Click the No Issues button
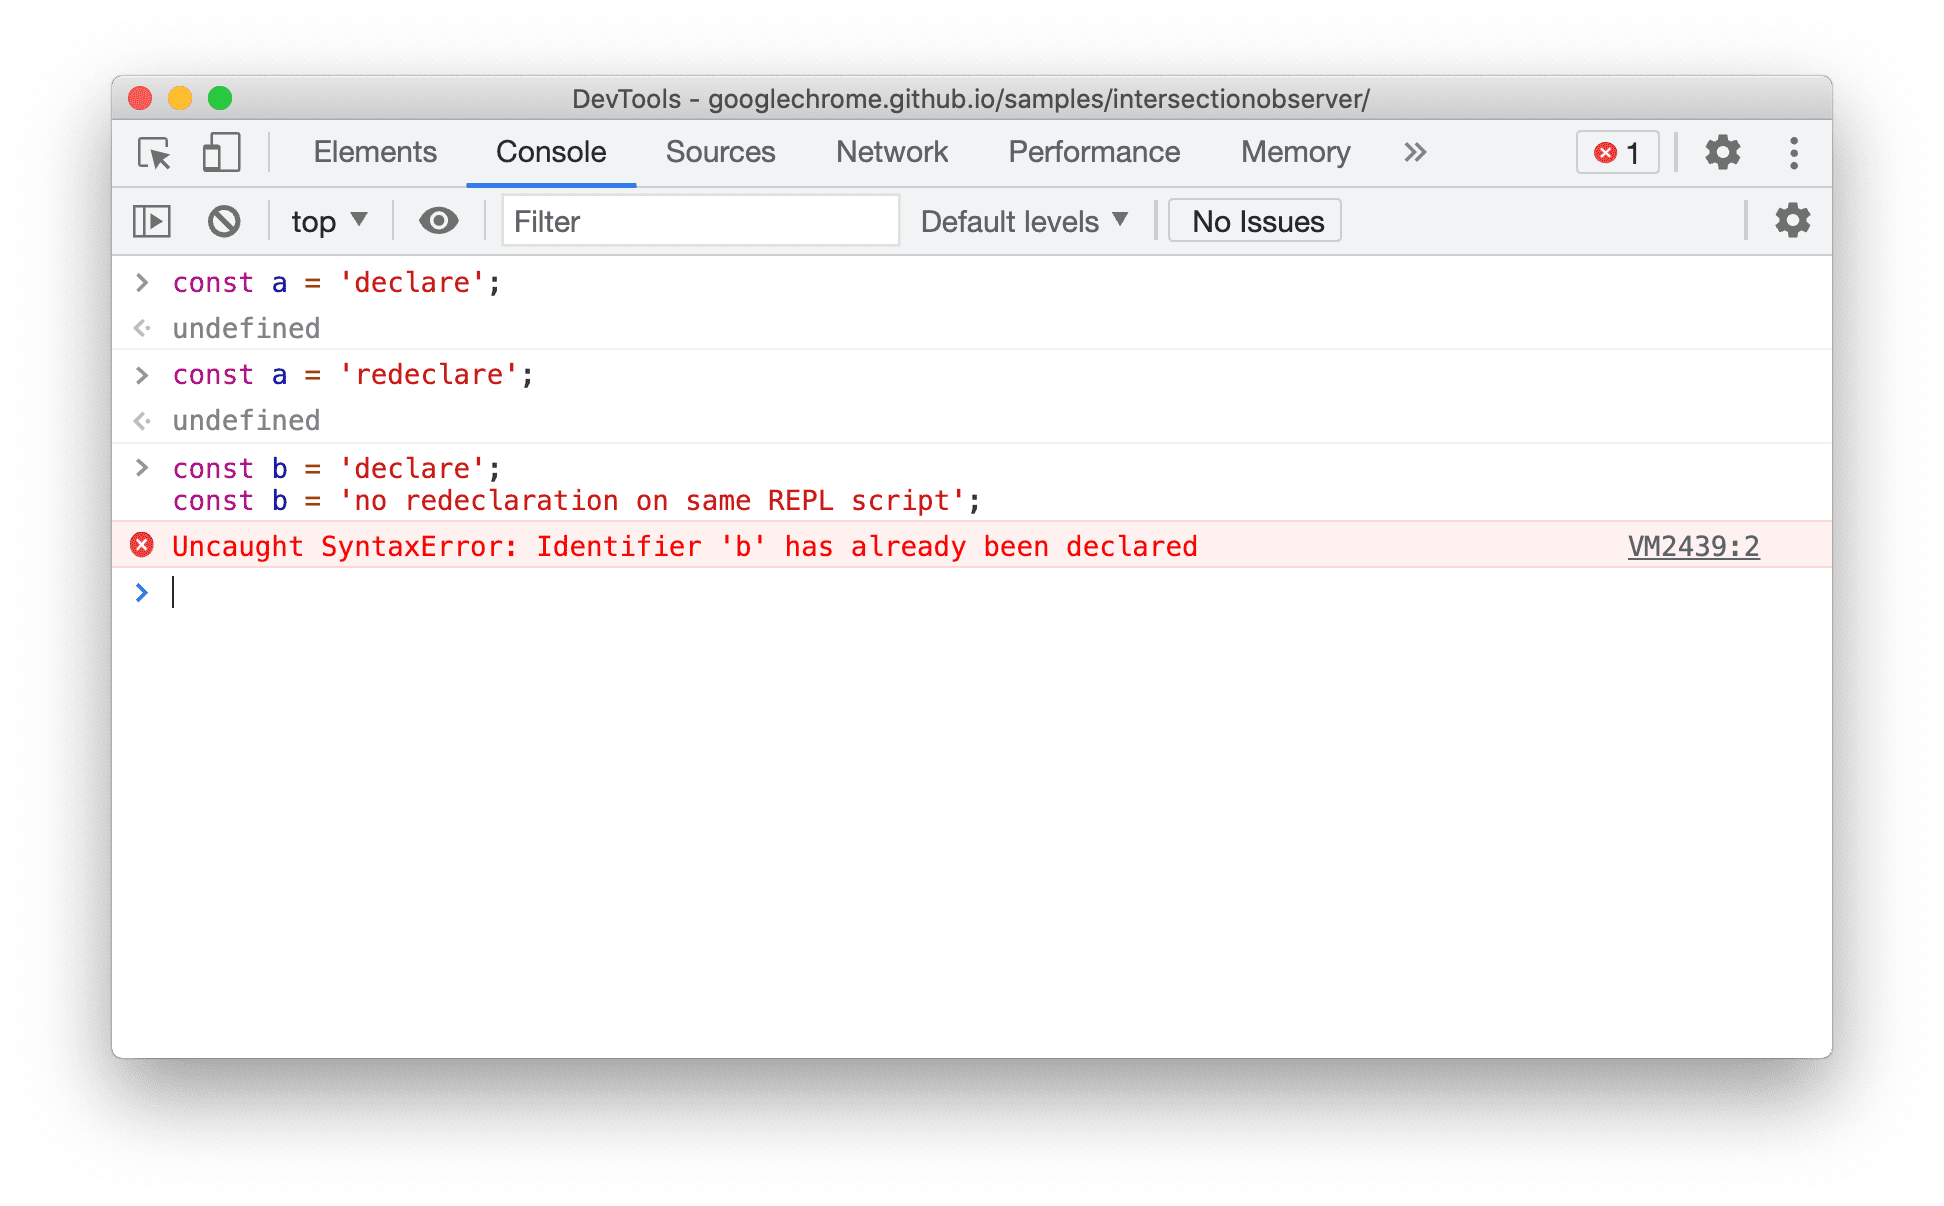The height and width of the screenshot is (1206, 1944). click(1258, 221)
